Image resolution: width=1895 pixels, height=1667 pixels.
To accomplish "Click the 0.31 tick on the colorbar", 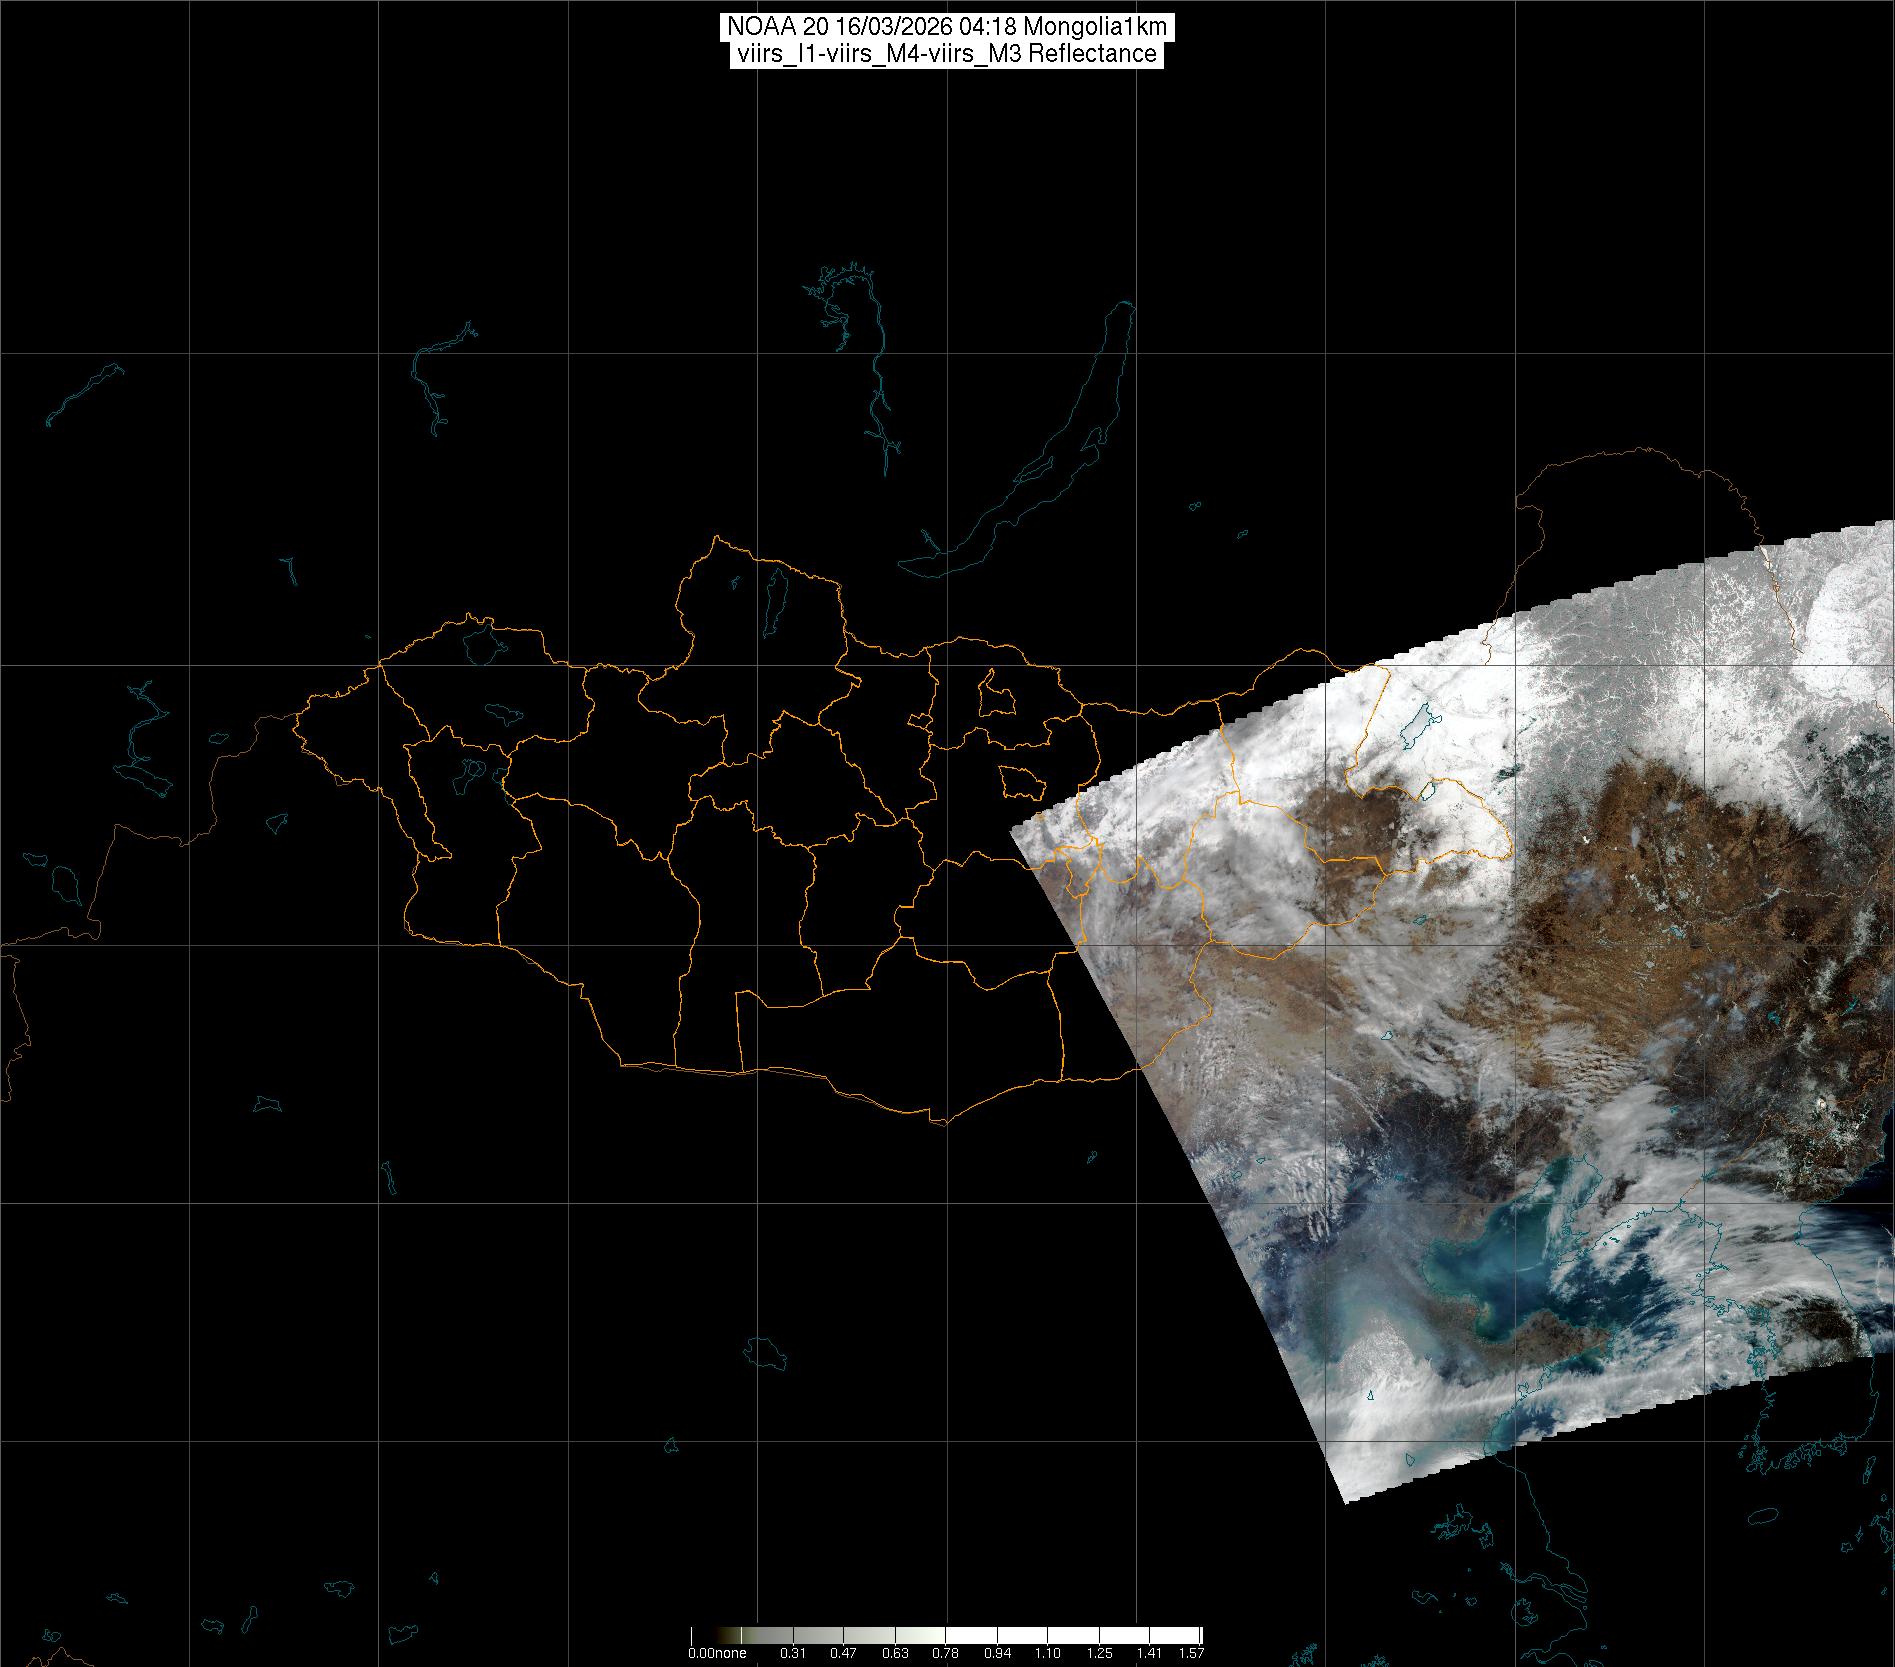I will 793,1653.
